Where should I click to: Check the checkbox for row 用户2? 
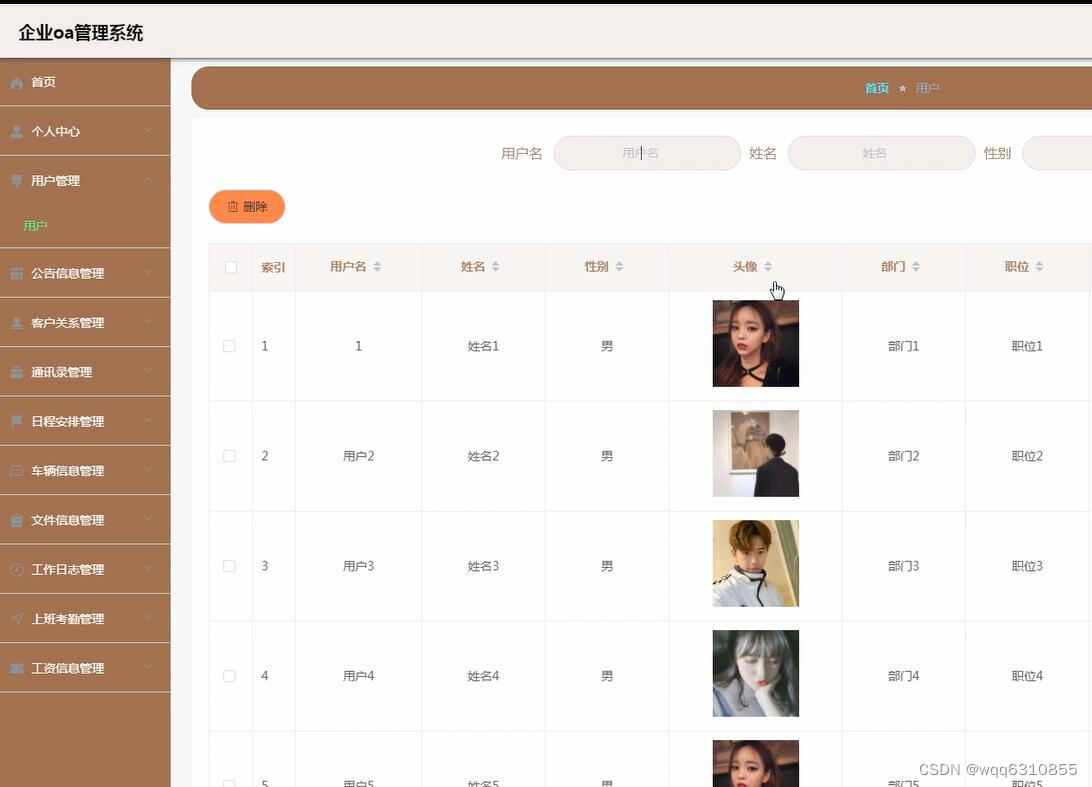[229, 456]
